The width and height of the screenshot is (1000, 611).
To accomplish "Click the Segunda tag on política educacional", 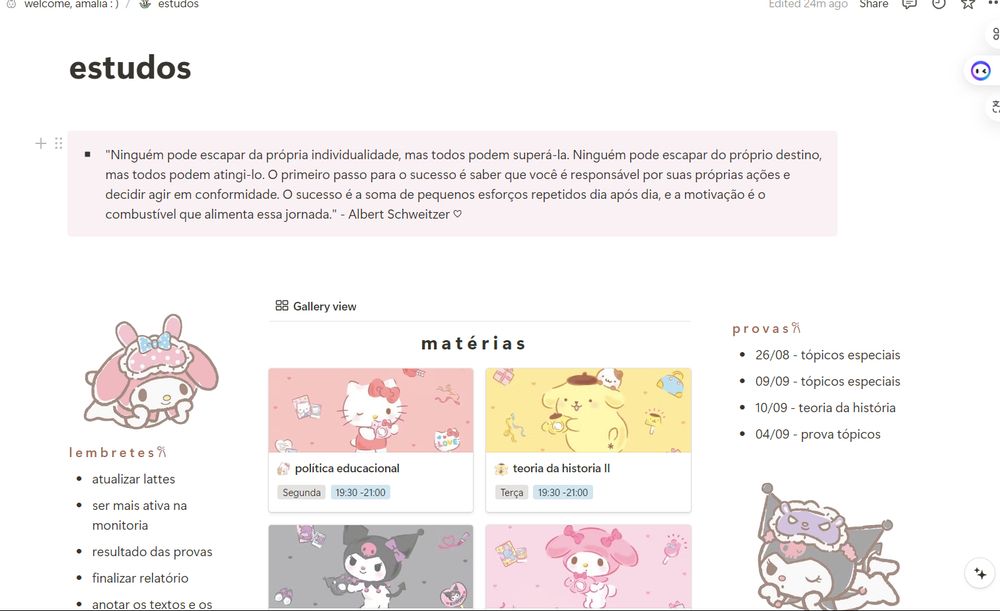I will (302, 492).
